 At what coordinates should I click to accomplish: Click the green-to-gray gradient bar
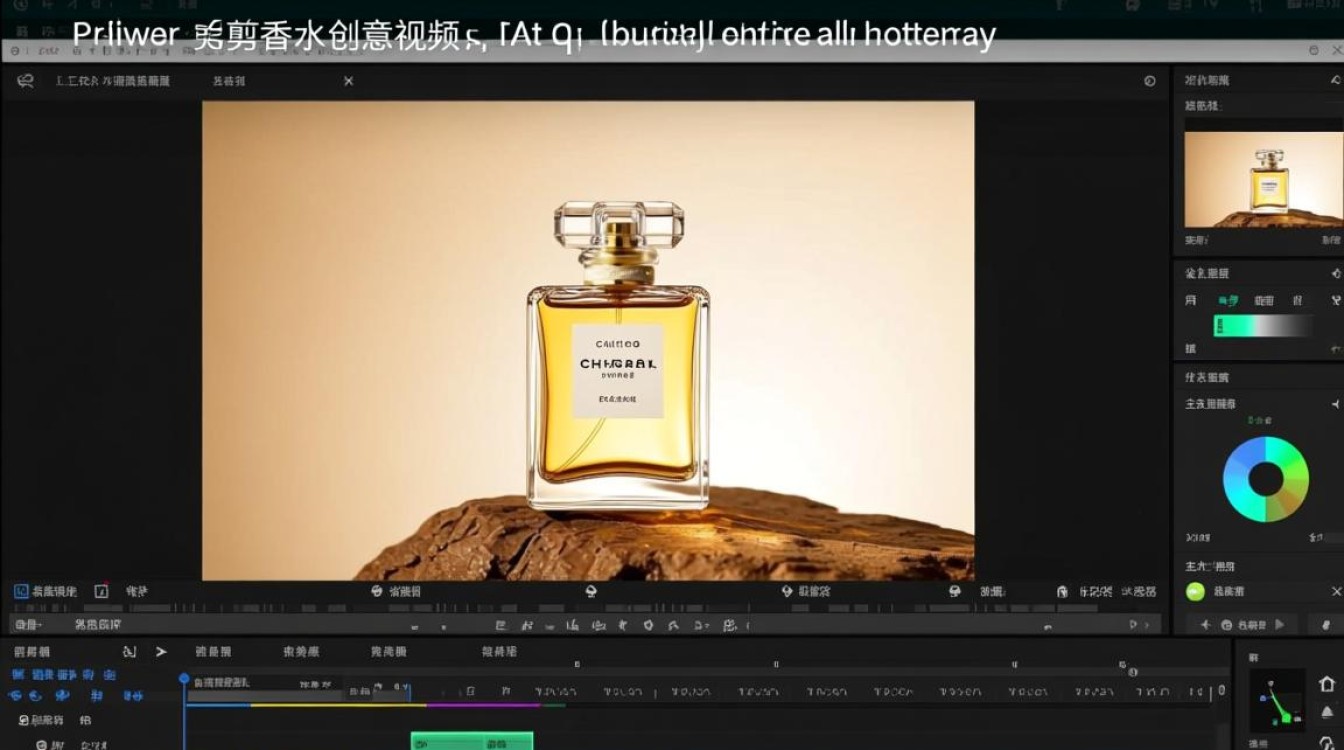[x=1264, y=326]
